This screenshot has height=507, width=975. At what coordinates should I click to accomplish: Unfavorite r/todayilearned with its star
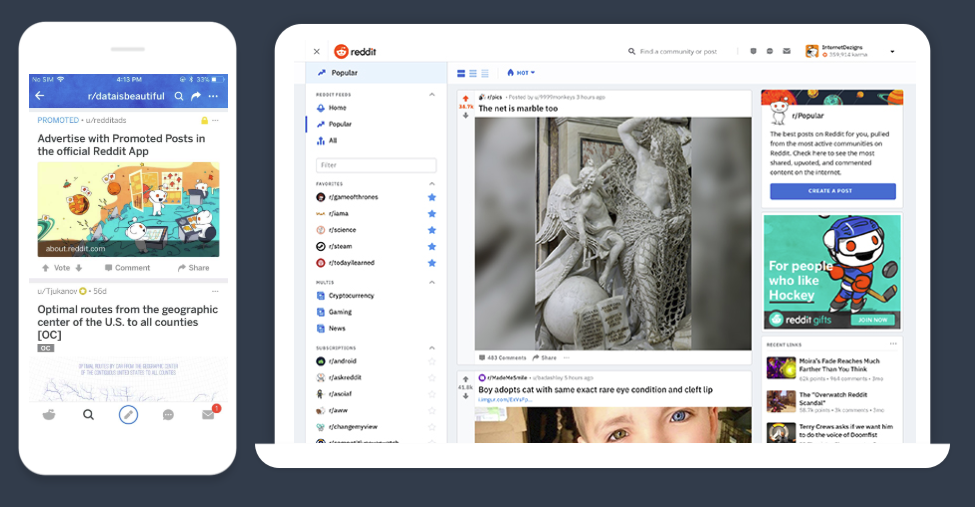(x=432, y=263)
